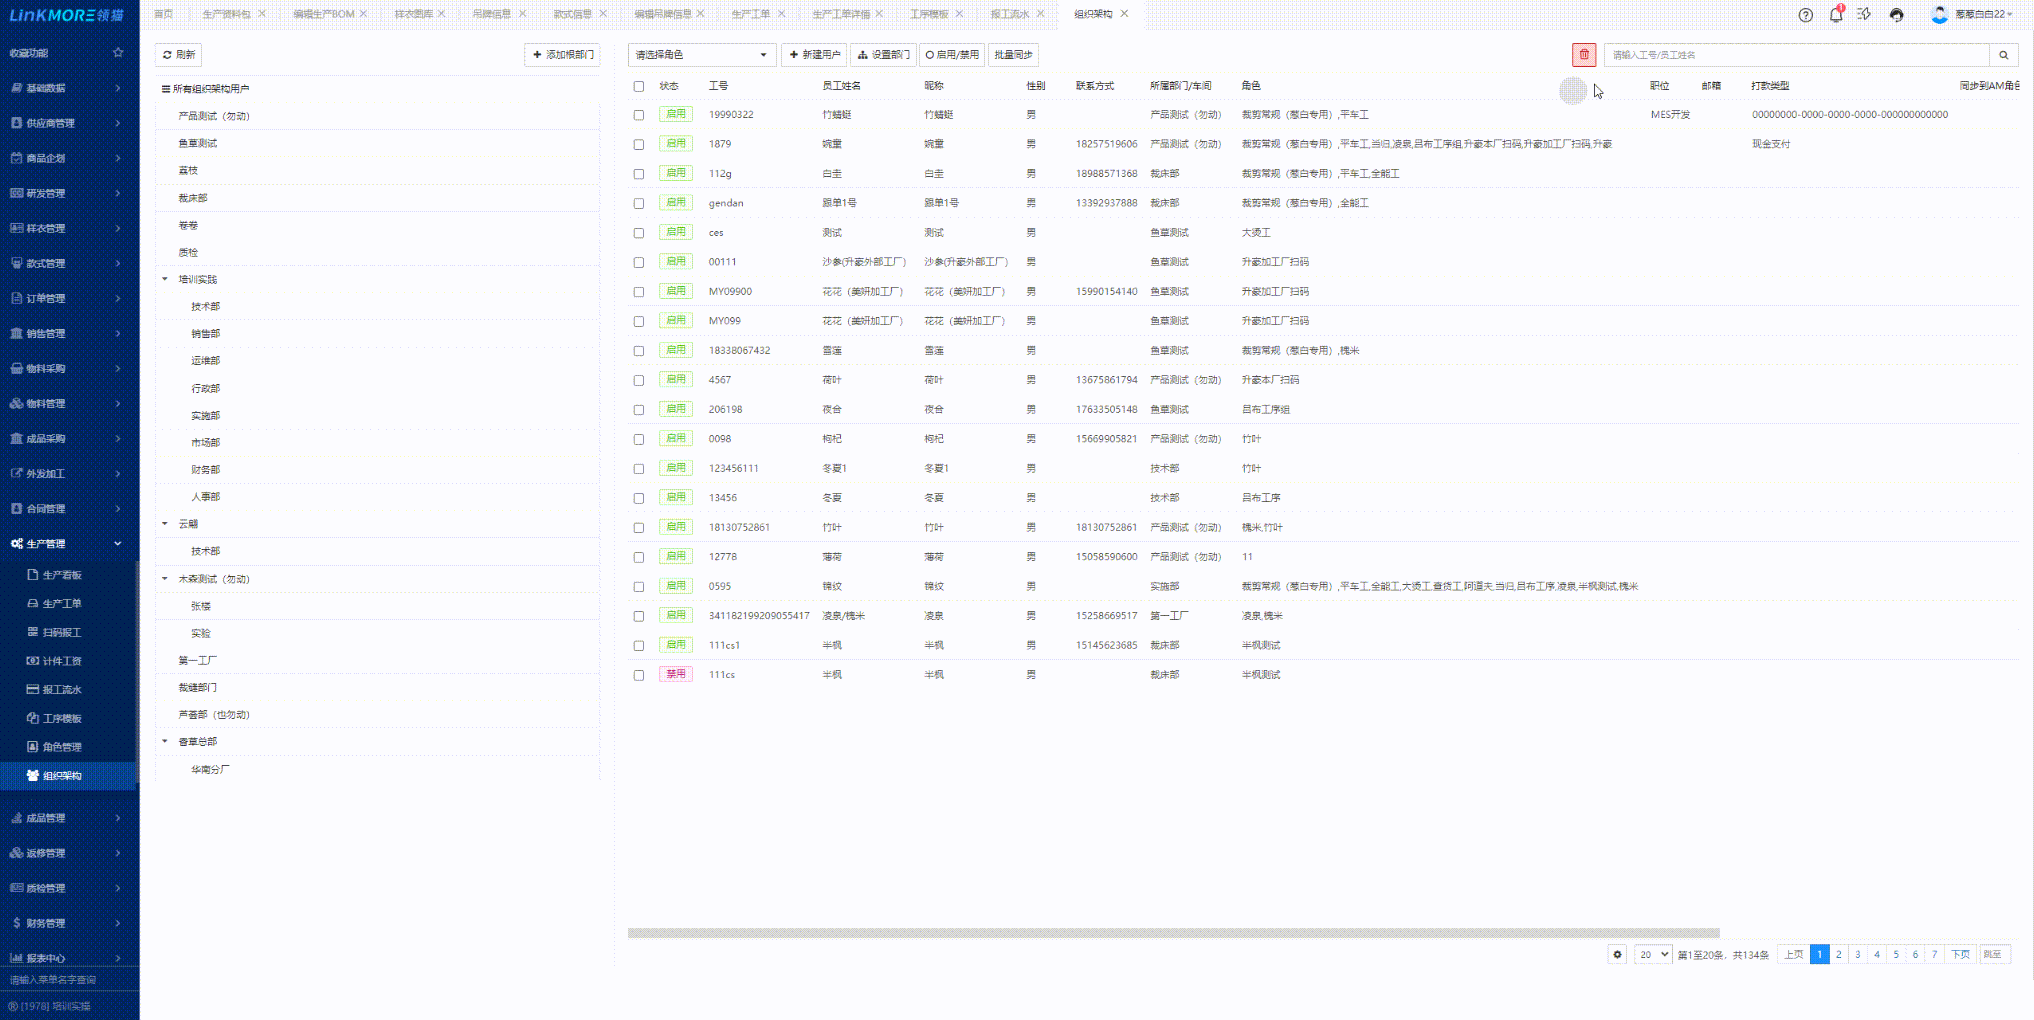
Task: Collapse the 培训实践 tree node
Action: point(165,279)
